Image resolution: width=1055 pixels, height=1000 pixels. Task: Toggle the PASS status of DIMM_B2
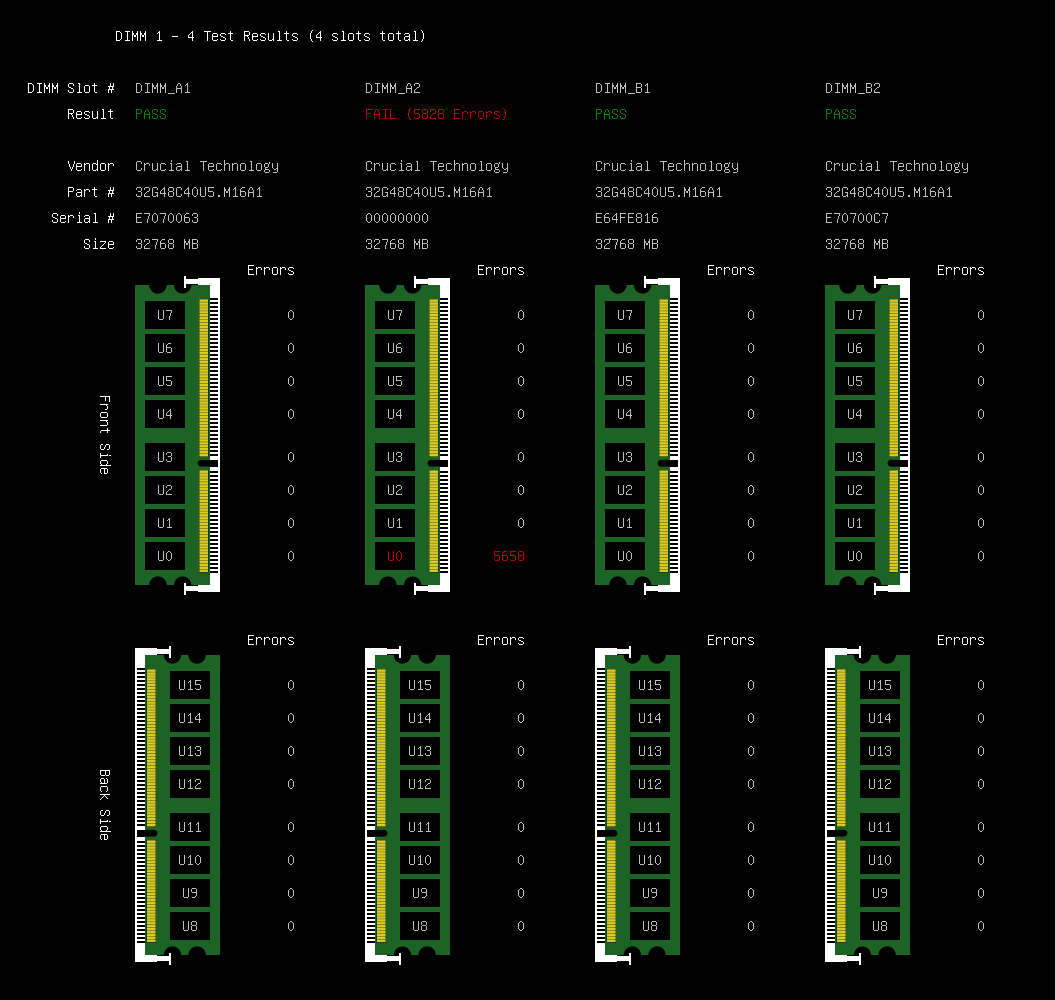tap(840, 114)
